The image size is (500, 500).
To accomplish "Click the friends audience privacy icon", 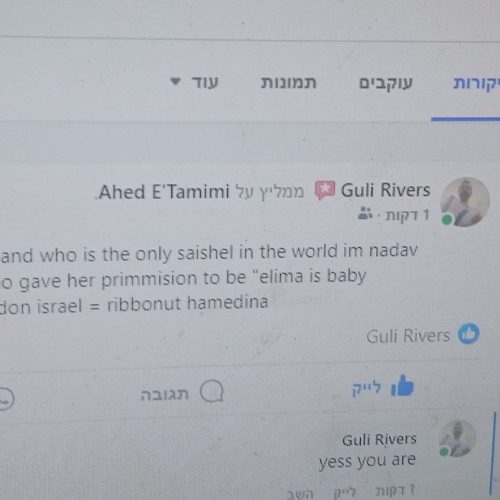I will tap(365, 214).
